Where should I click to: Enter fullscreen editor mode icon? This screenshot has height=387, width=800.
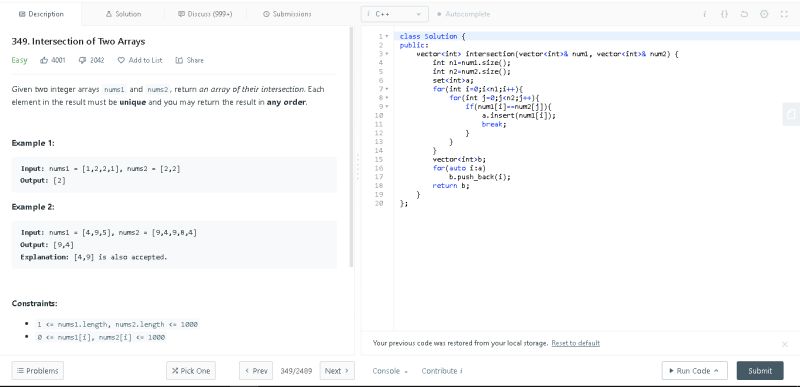tap(784, 14)
